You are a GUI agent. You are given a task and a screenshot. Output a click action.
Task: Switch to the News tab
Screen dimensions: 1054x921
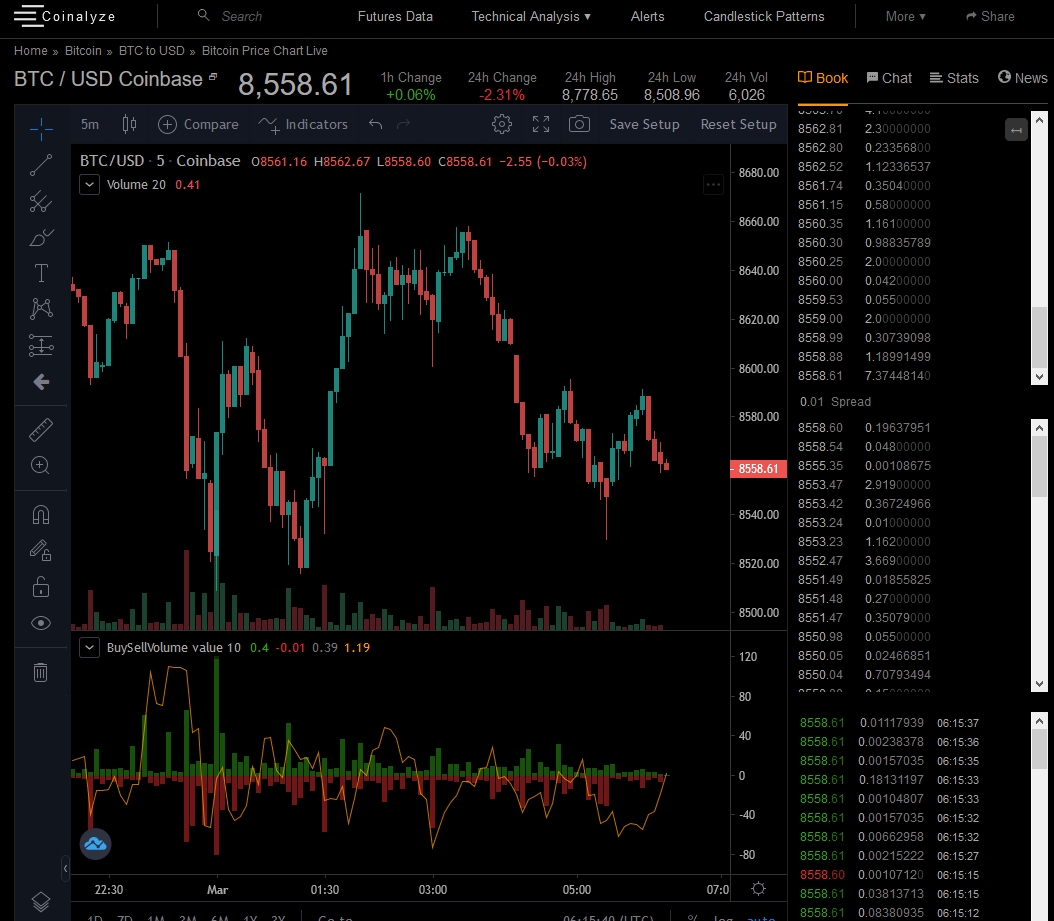(x=1022, y=78)
